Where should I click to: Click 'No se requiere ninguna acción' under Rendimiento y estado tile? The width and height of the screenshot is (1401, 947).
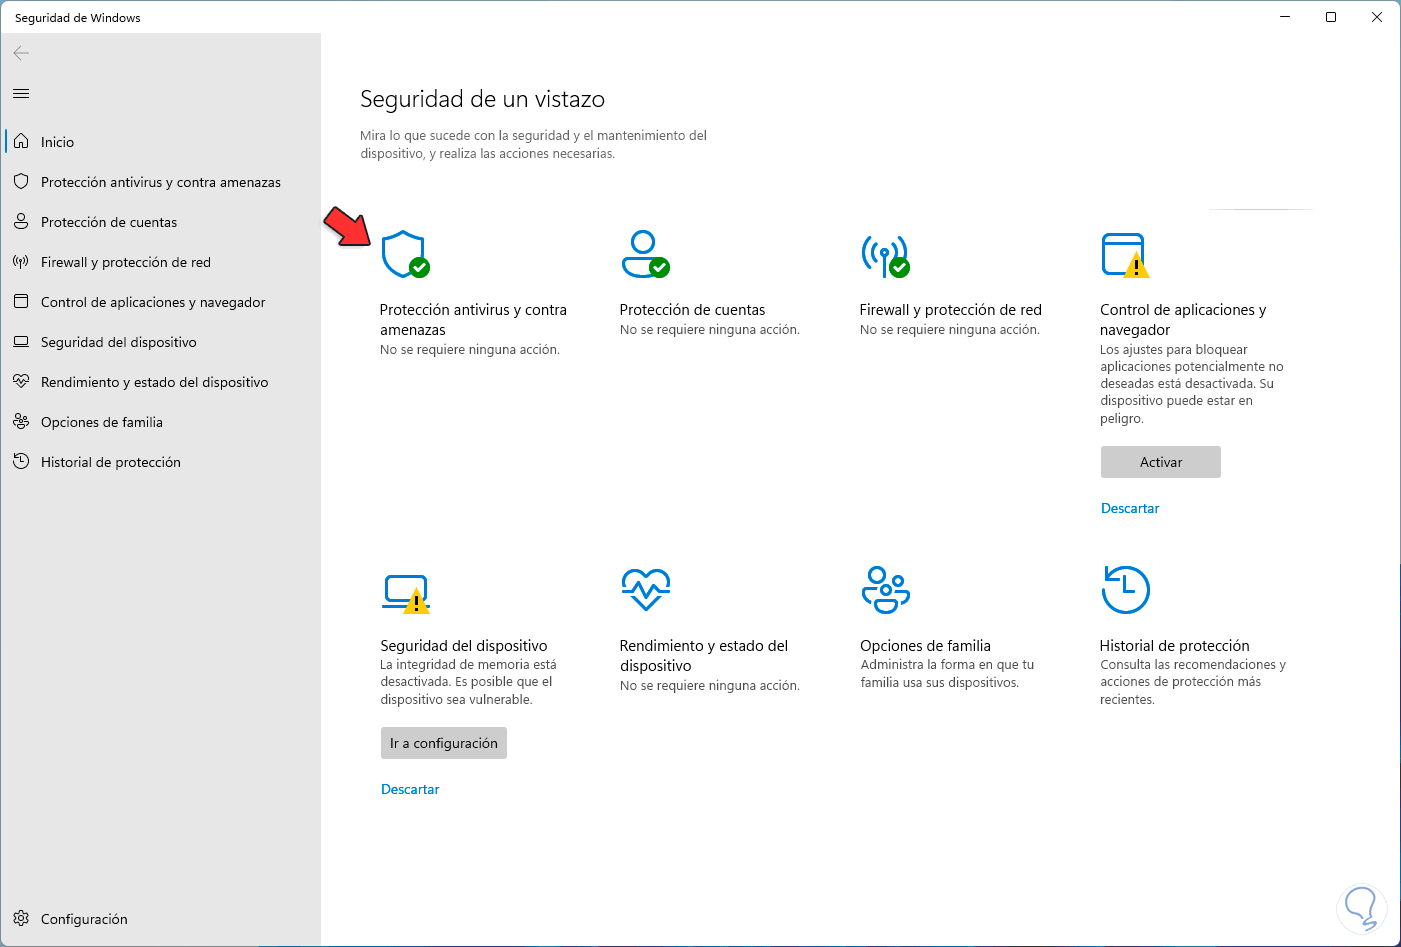710,686
